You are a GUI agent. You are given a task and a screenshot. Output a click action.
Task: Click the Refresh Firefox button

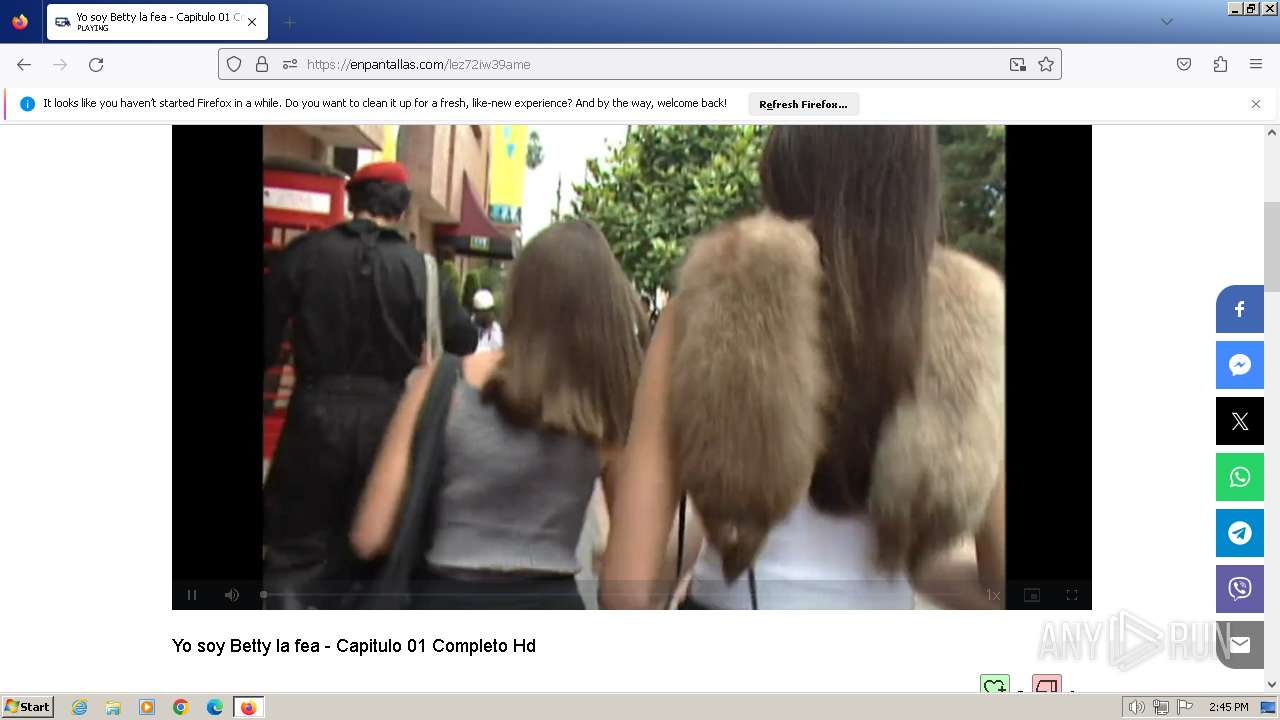(803, 104)
